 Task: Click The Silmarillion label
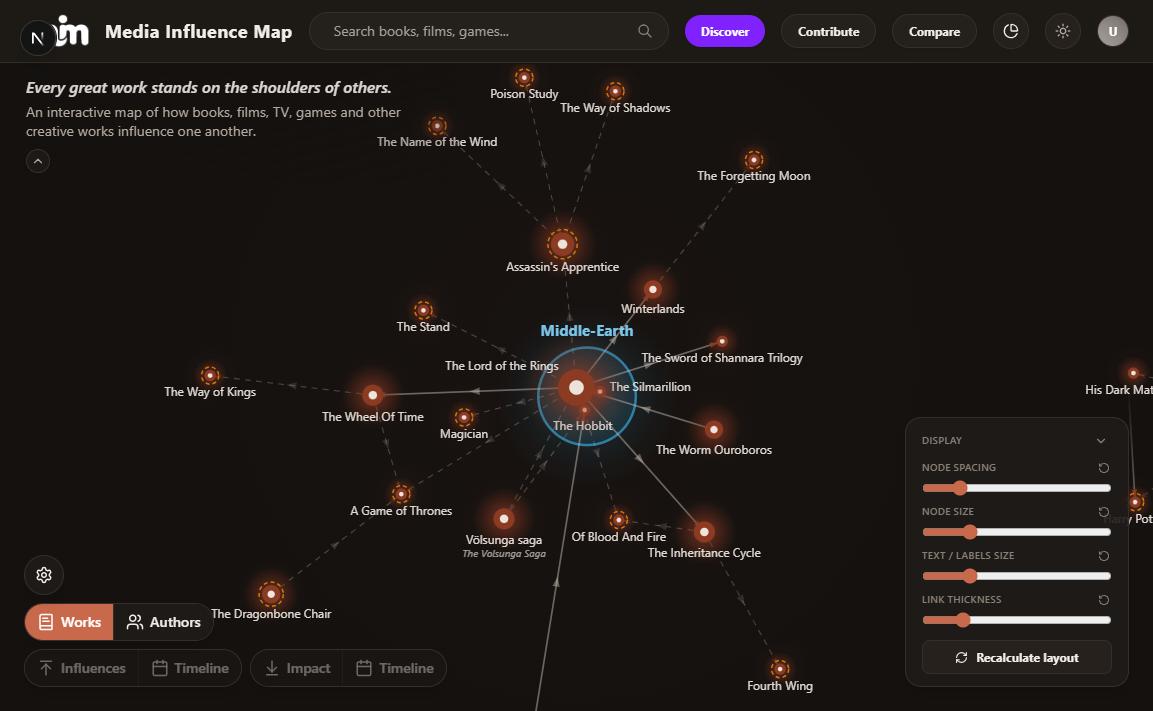(x=650, y=387)
